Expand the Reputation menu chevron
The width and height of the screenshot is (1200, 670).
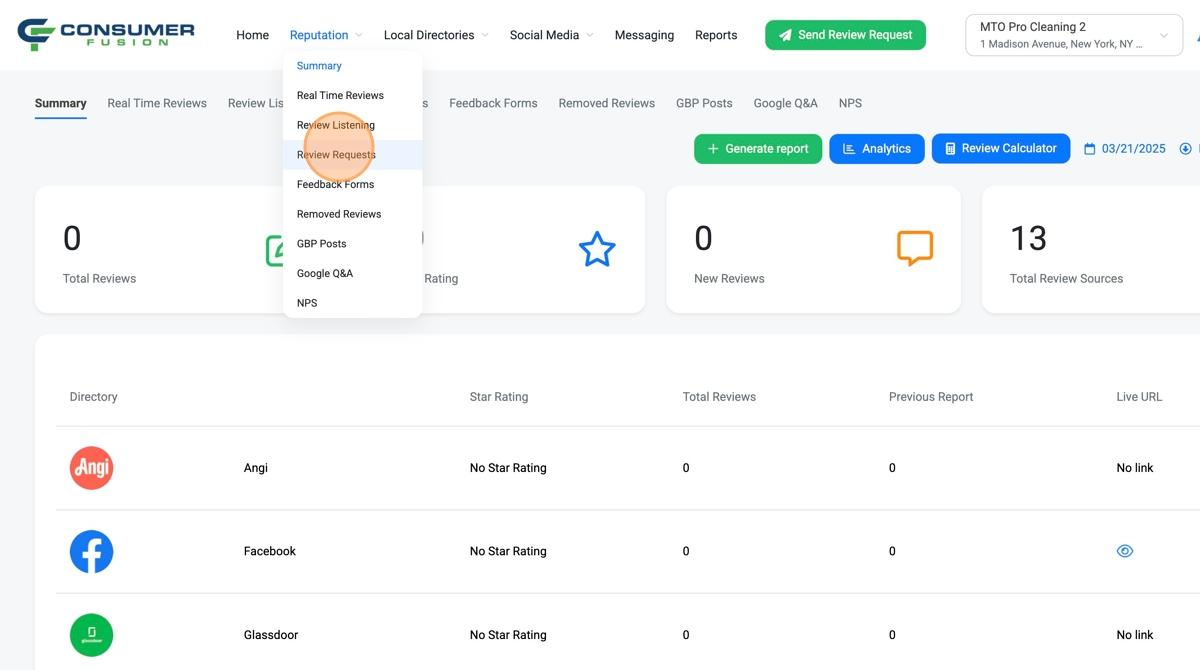358,36
